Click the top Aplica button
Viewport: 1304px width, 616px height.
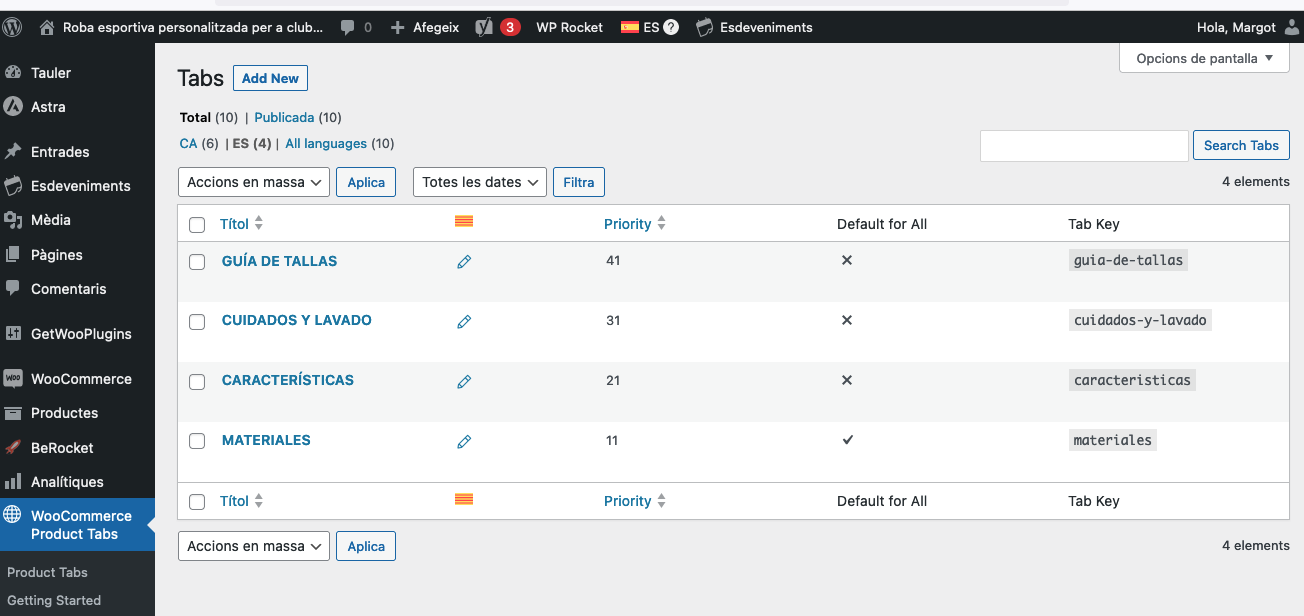(366, 182)
